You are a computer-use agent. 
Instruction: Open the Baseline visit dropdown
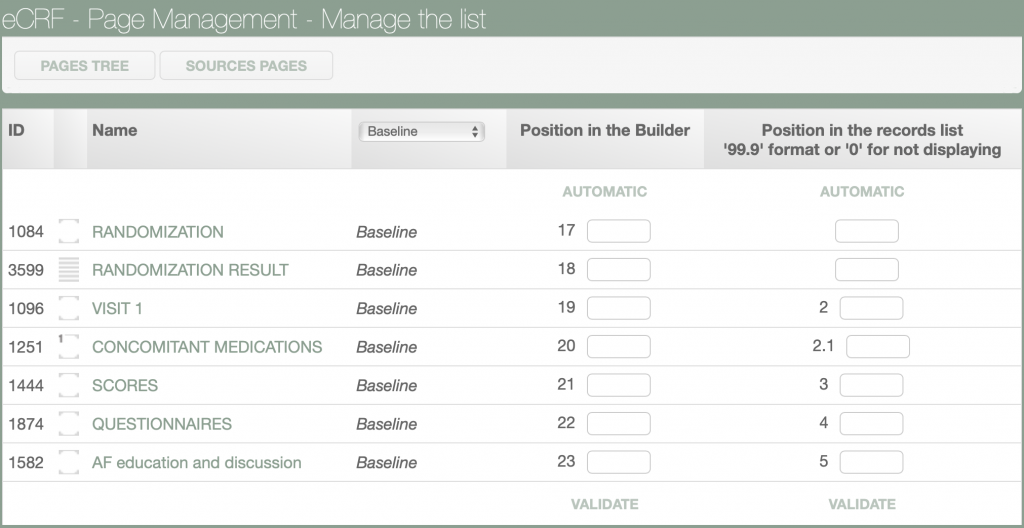pos(421,131)
